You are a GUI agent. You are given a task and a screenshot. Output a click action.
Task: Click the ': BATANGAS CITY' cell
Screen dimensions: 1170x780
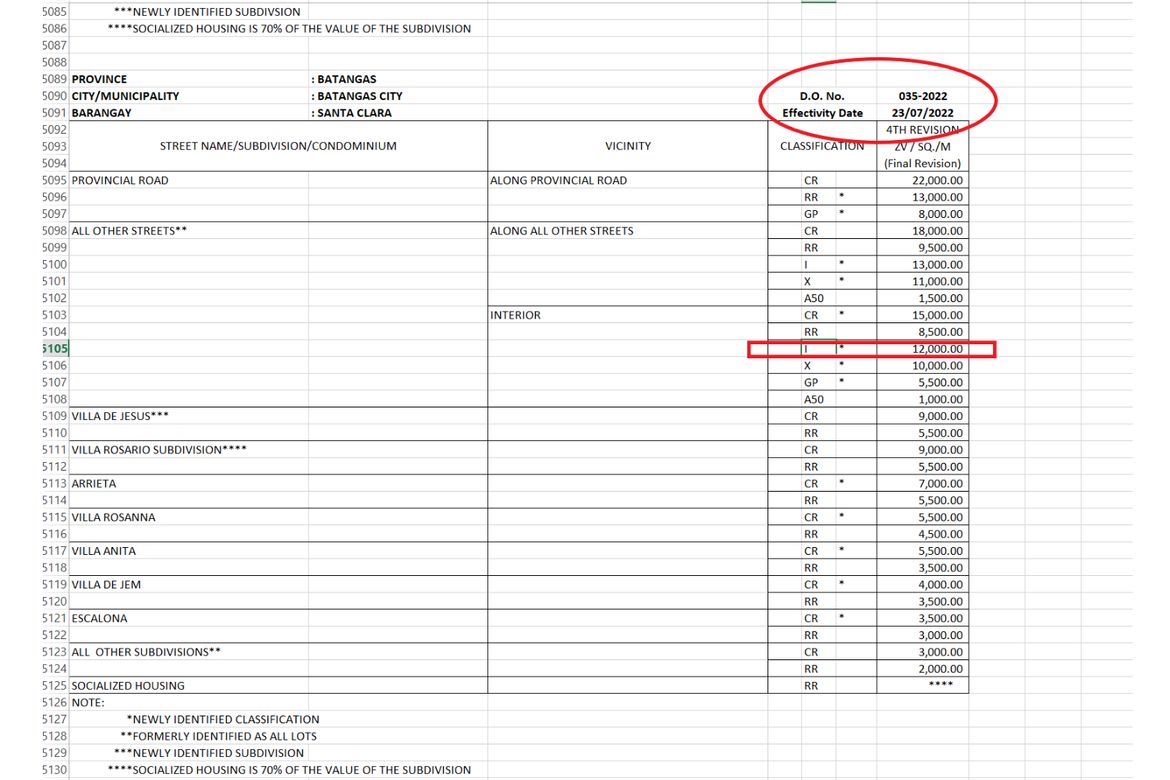tap(357, 96)
